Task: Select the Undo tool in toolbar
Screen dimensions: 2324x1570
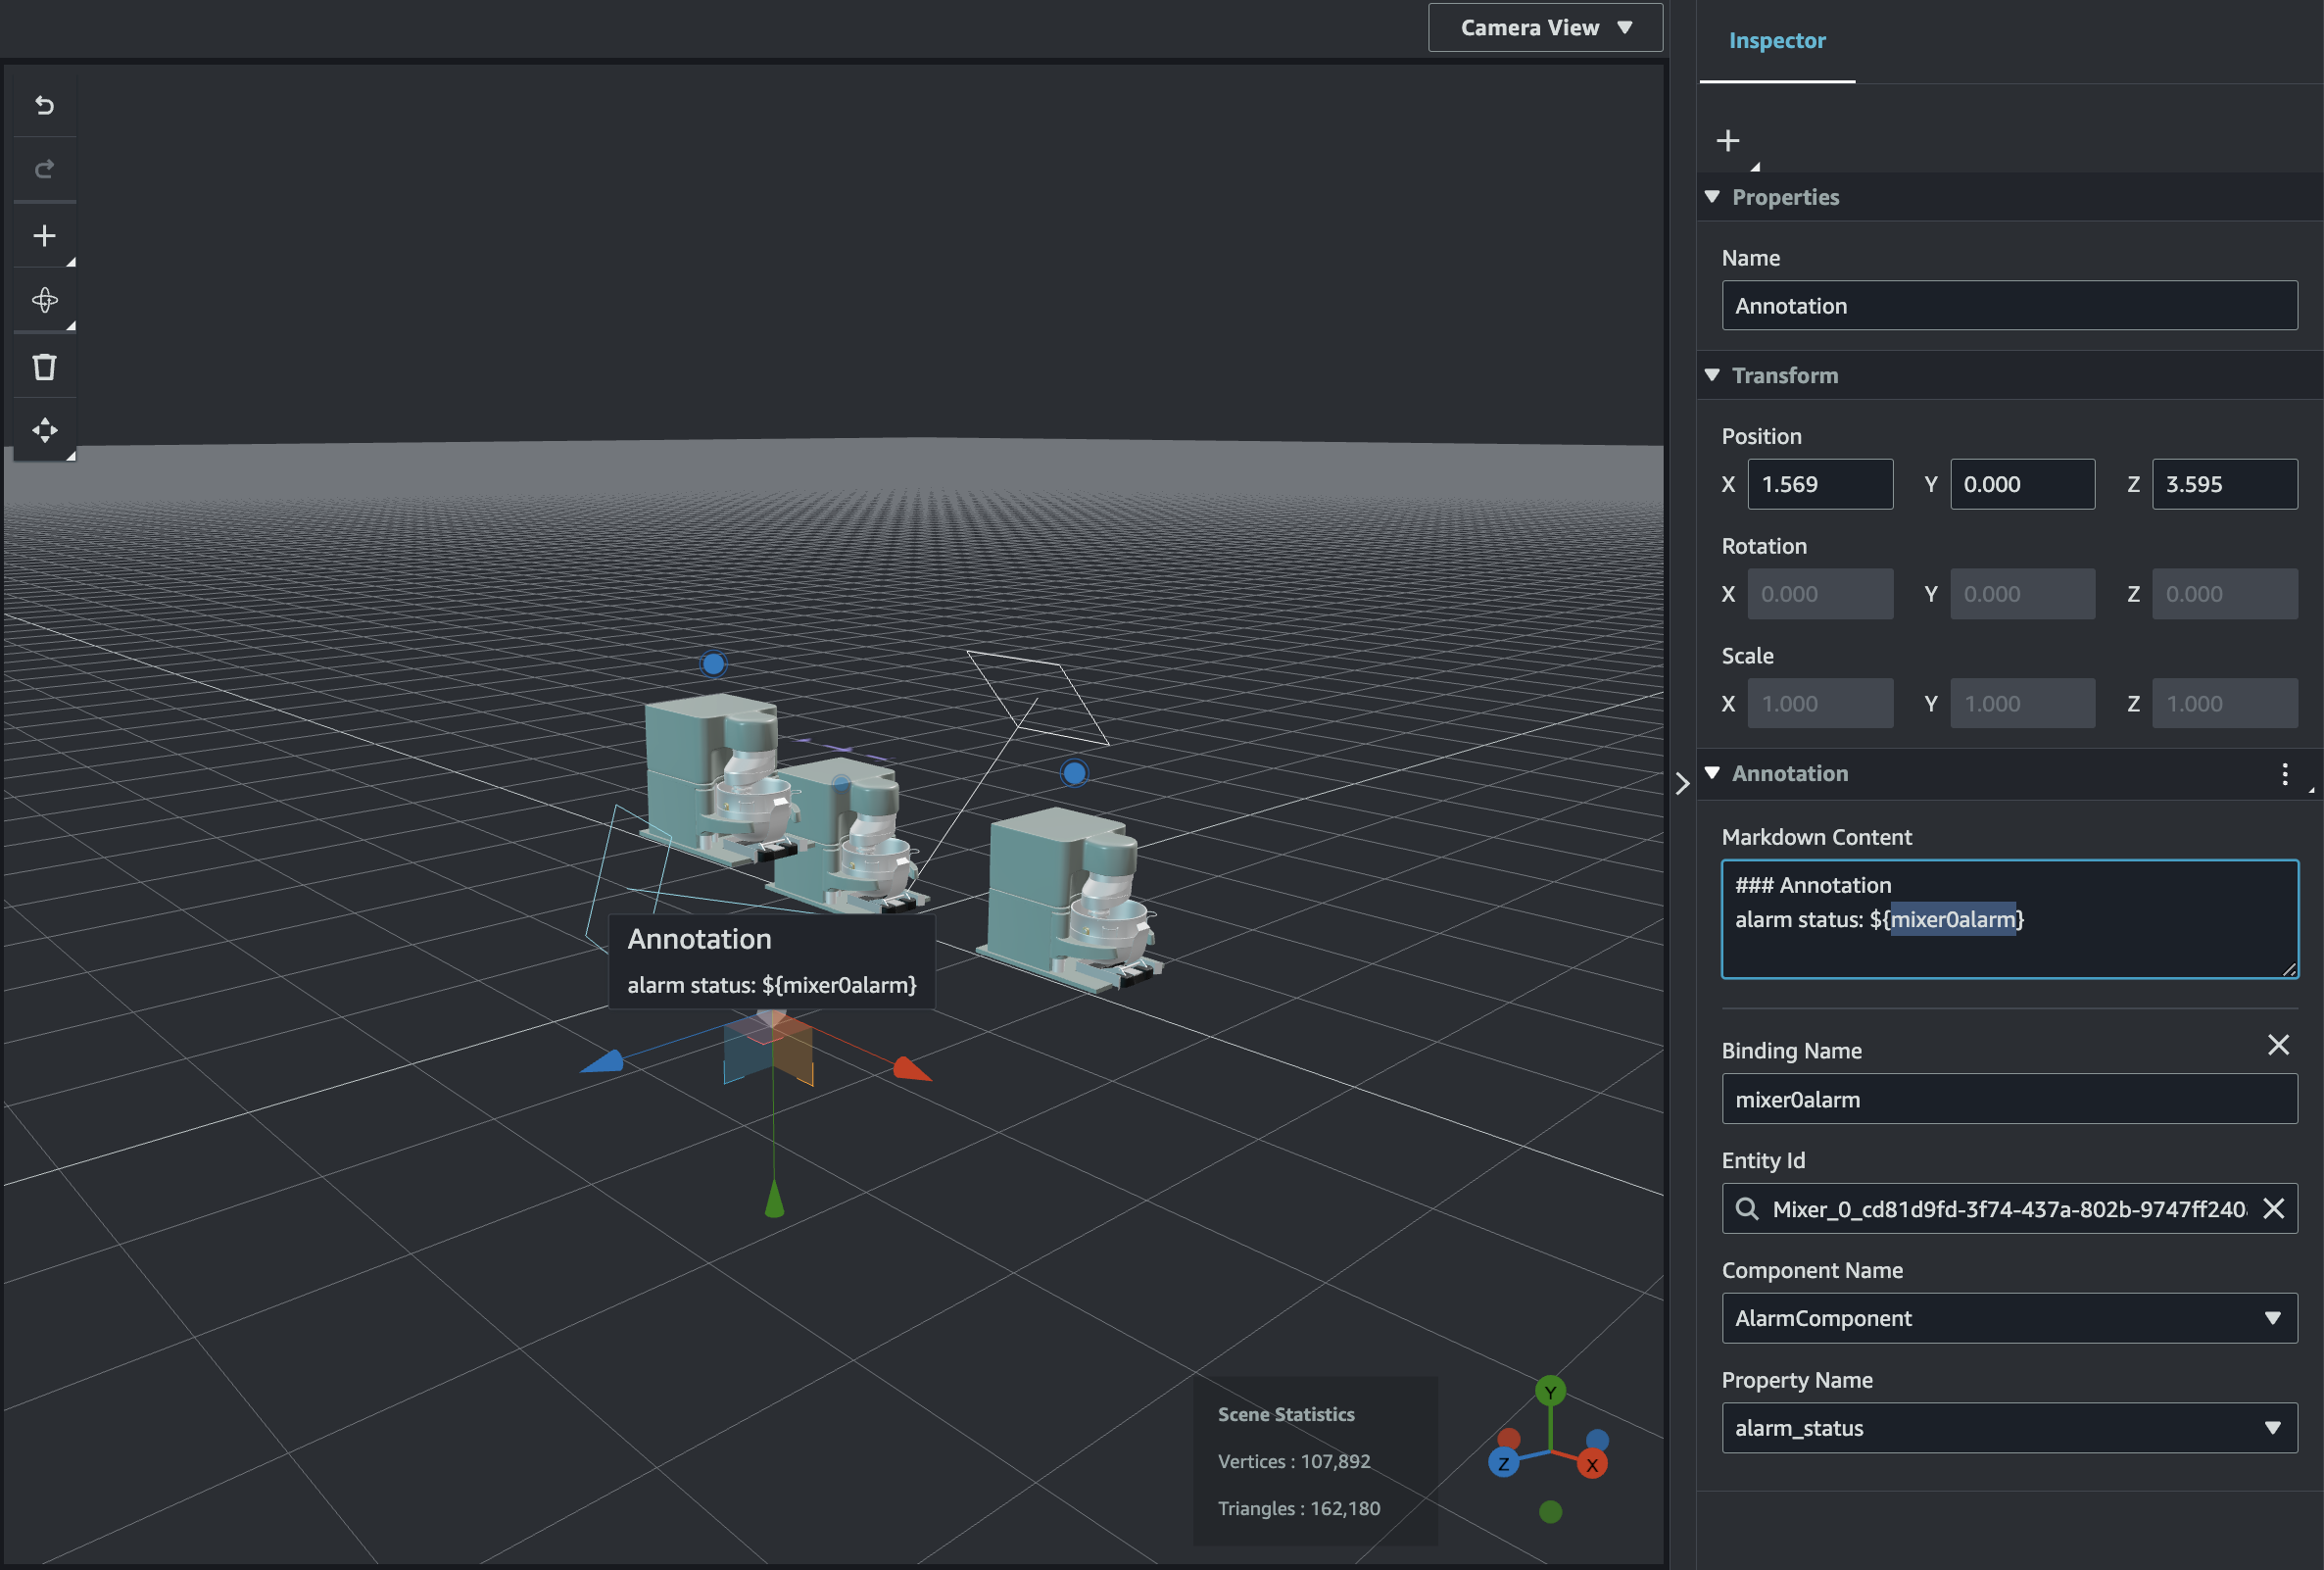Action: (x=42, y=103)
